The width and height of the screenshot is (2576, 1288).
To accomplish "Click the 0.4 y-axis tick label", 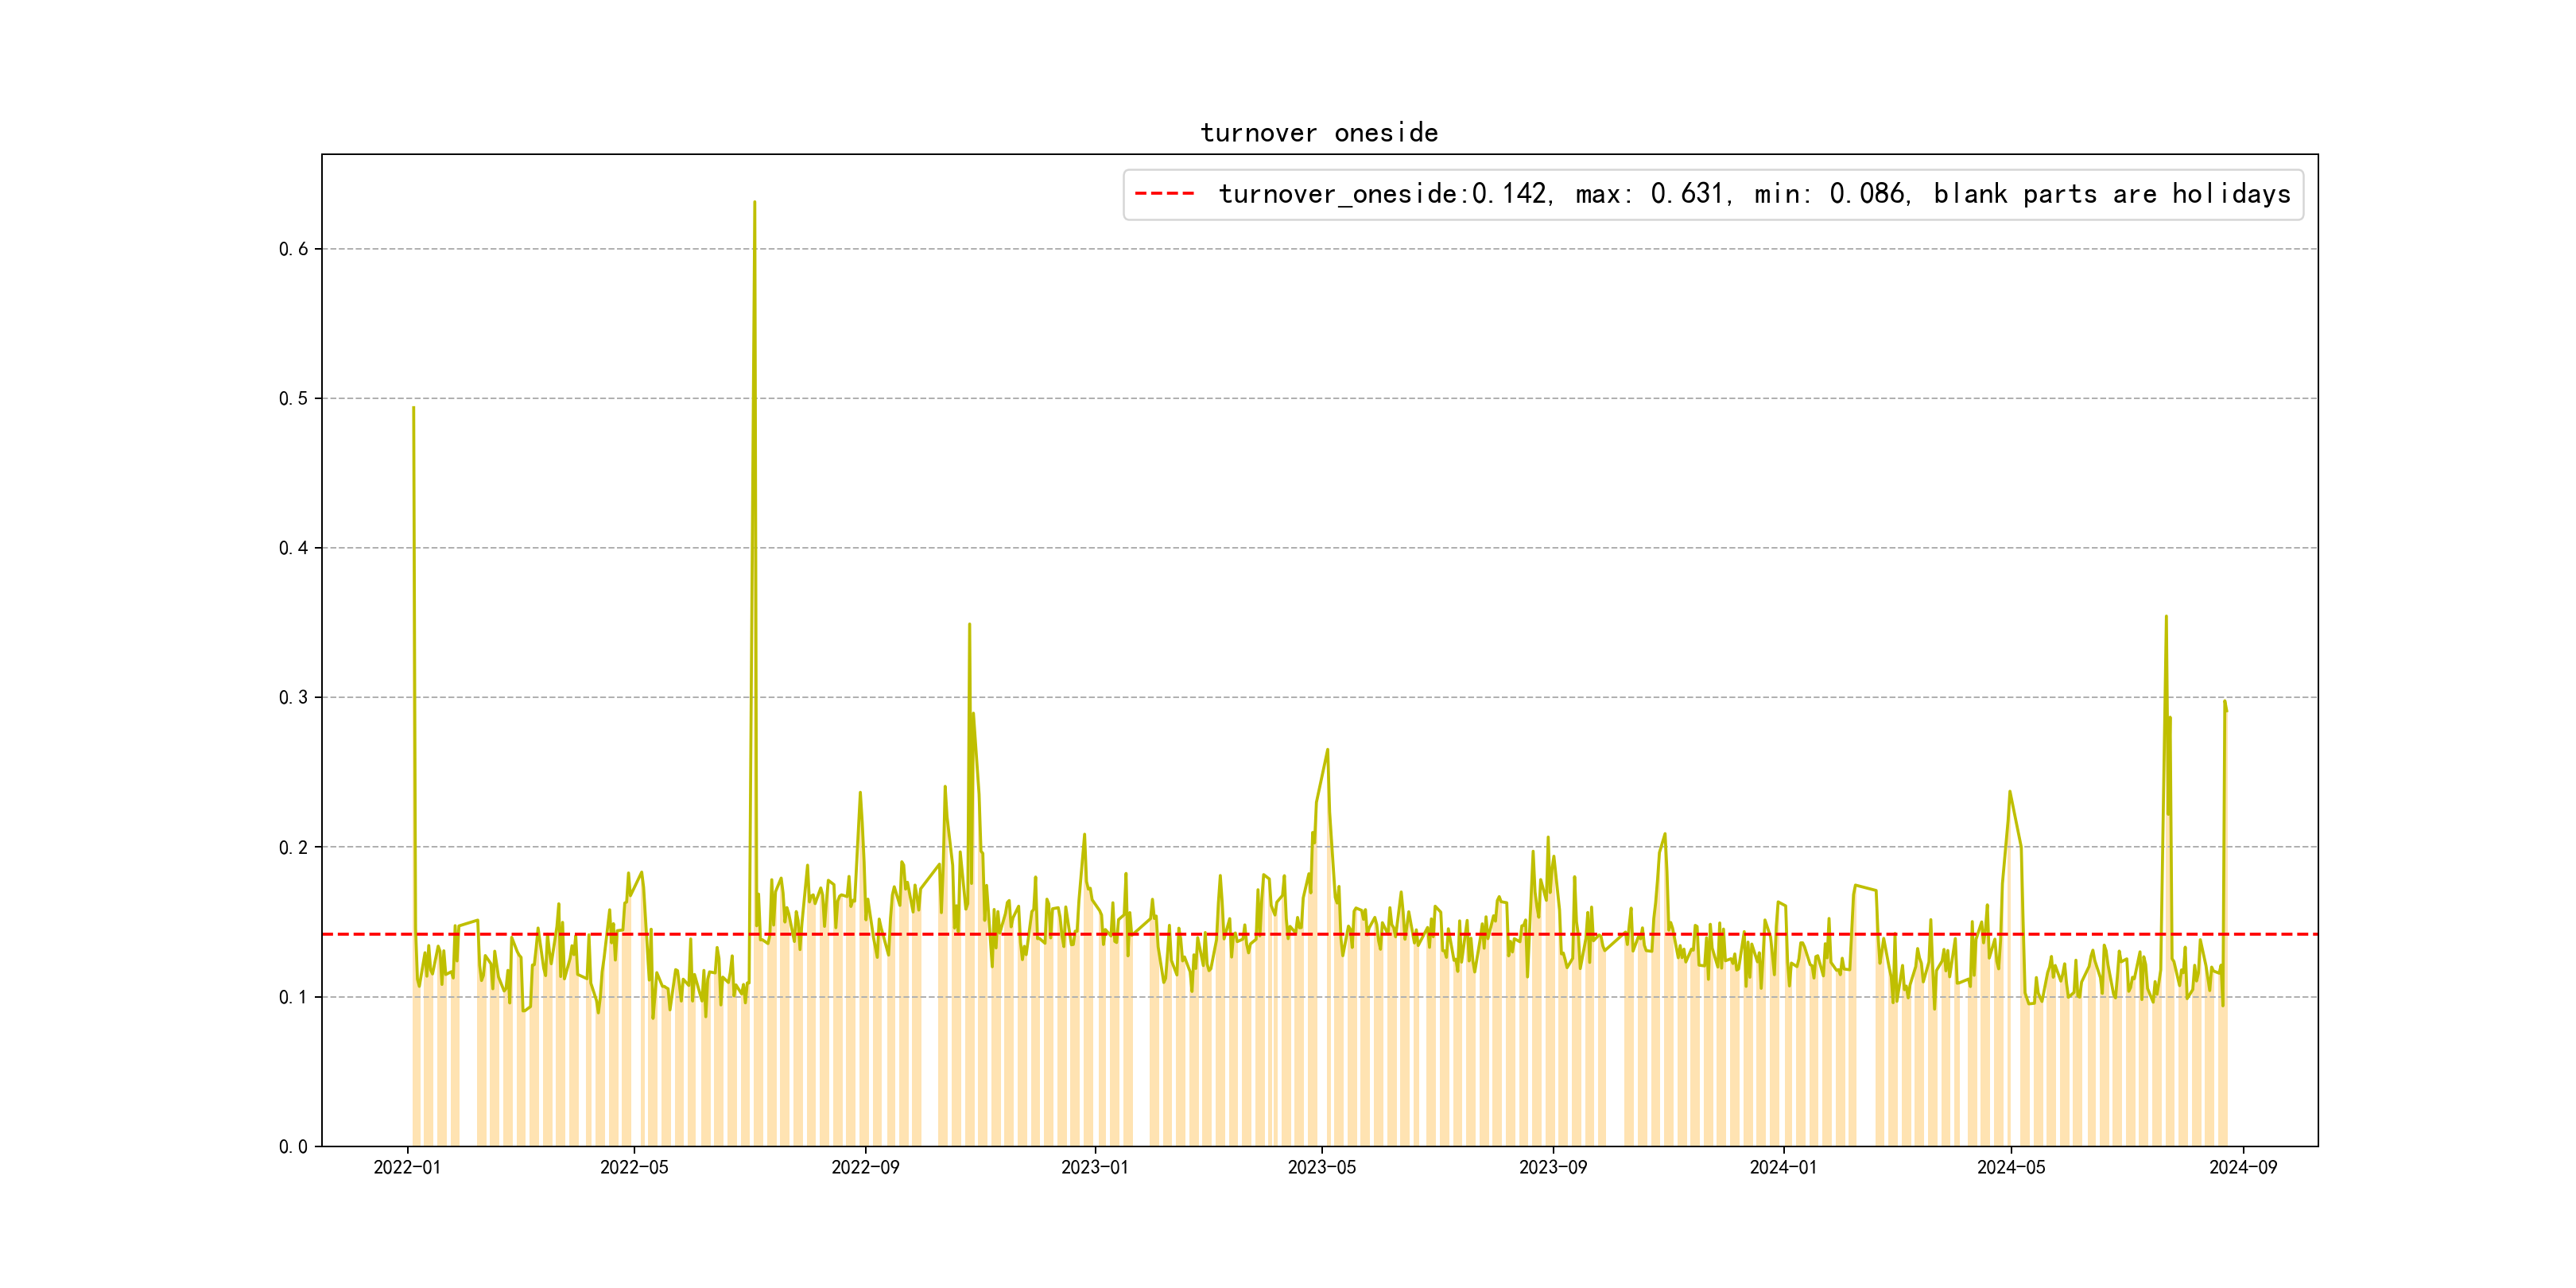I will point(293,548).
